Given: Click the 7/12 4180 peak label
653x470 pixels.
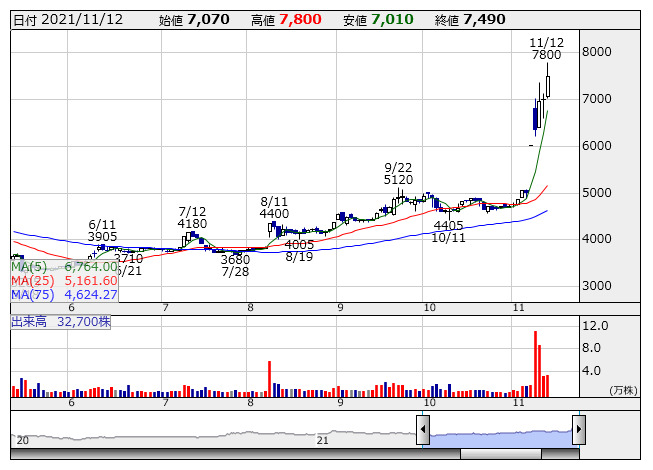Looking at the screenshot, I should (x=192, y=217).
